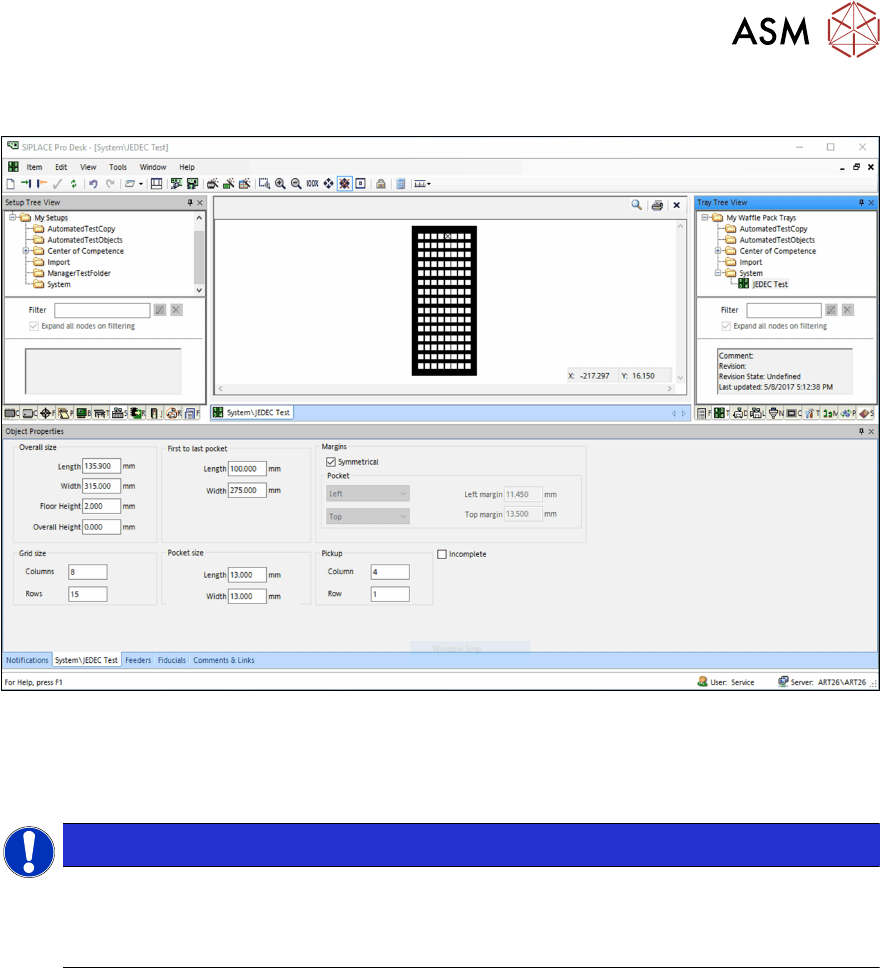Click the graphic view horizontal scrollbar
The height and width of the screenshot is (968, 880).
click(445, 388)
